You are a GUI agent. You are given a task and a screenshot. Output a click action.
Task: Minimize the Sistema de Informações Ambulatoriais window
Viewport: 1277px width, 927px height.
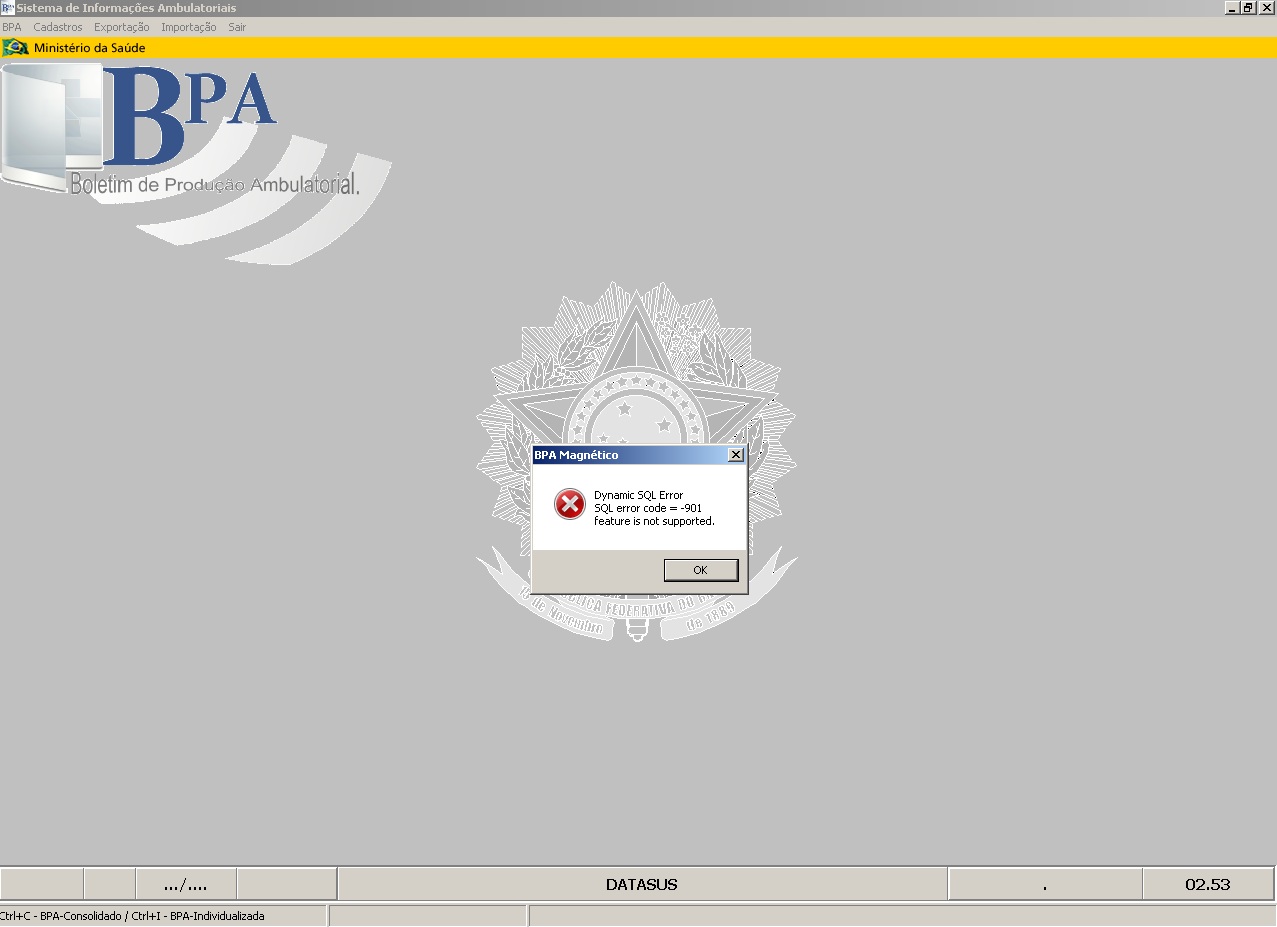coord(1232,7)
